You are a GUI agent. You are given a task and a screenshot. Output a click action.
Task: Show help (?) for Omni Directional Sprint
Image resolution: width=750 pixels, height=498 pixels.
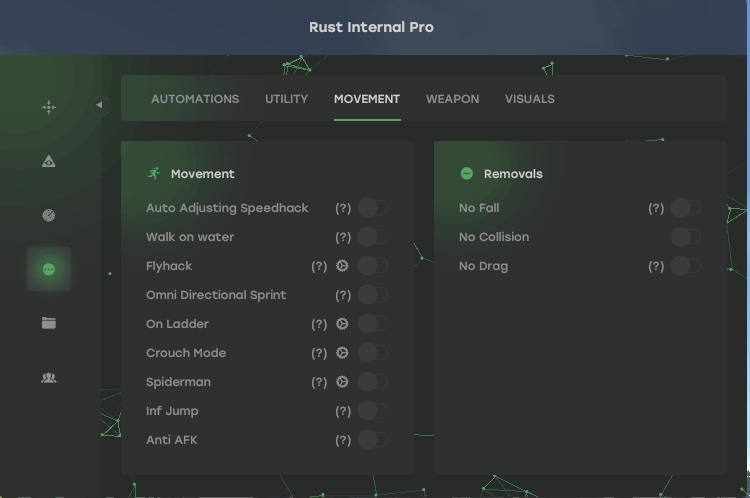[x=343, y=295]
